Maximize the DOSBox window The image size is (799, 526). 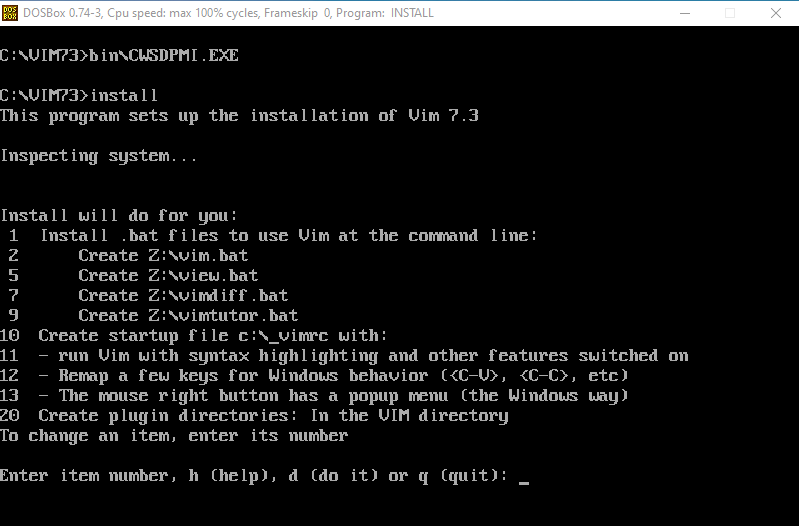click(730, 13)
